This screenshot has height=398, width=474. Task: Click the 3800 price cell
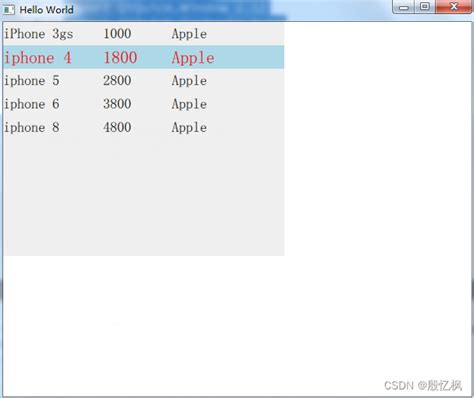[117, 104]
